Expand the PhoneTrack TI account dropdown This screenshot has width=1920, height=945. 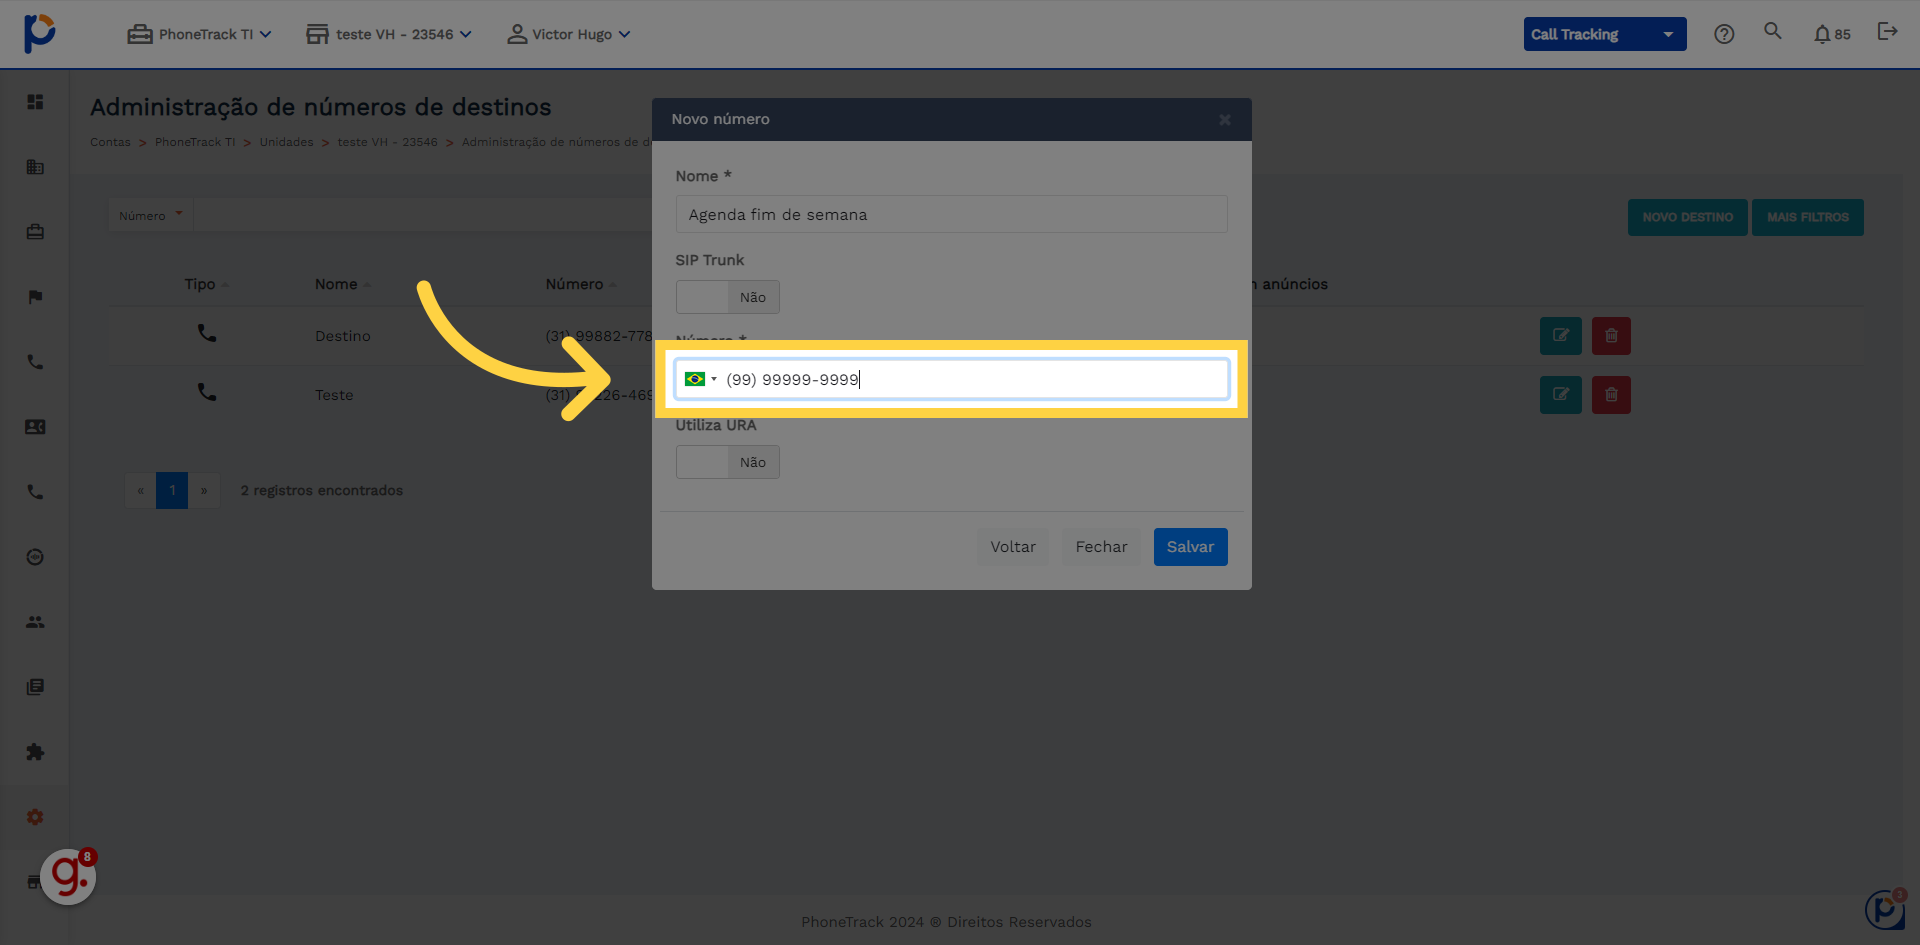(199, 34)
